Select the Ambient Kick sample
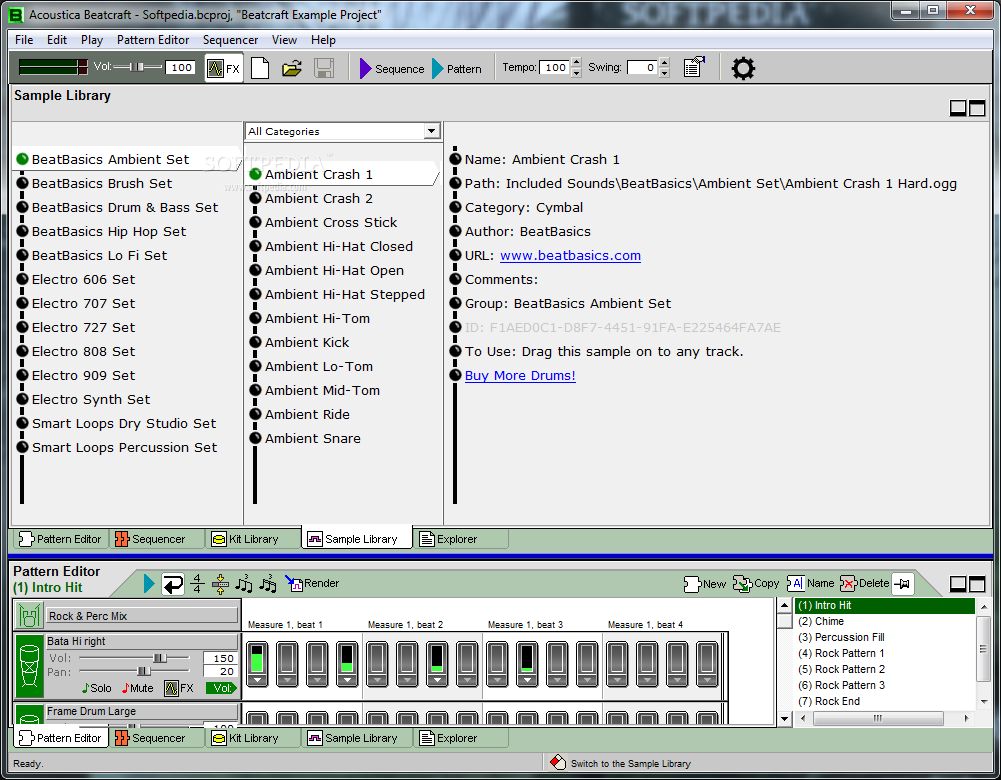This screenshot has width=1001, height=780. pyautogui.click(x=307, y=342)
